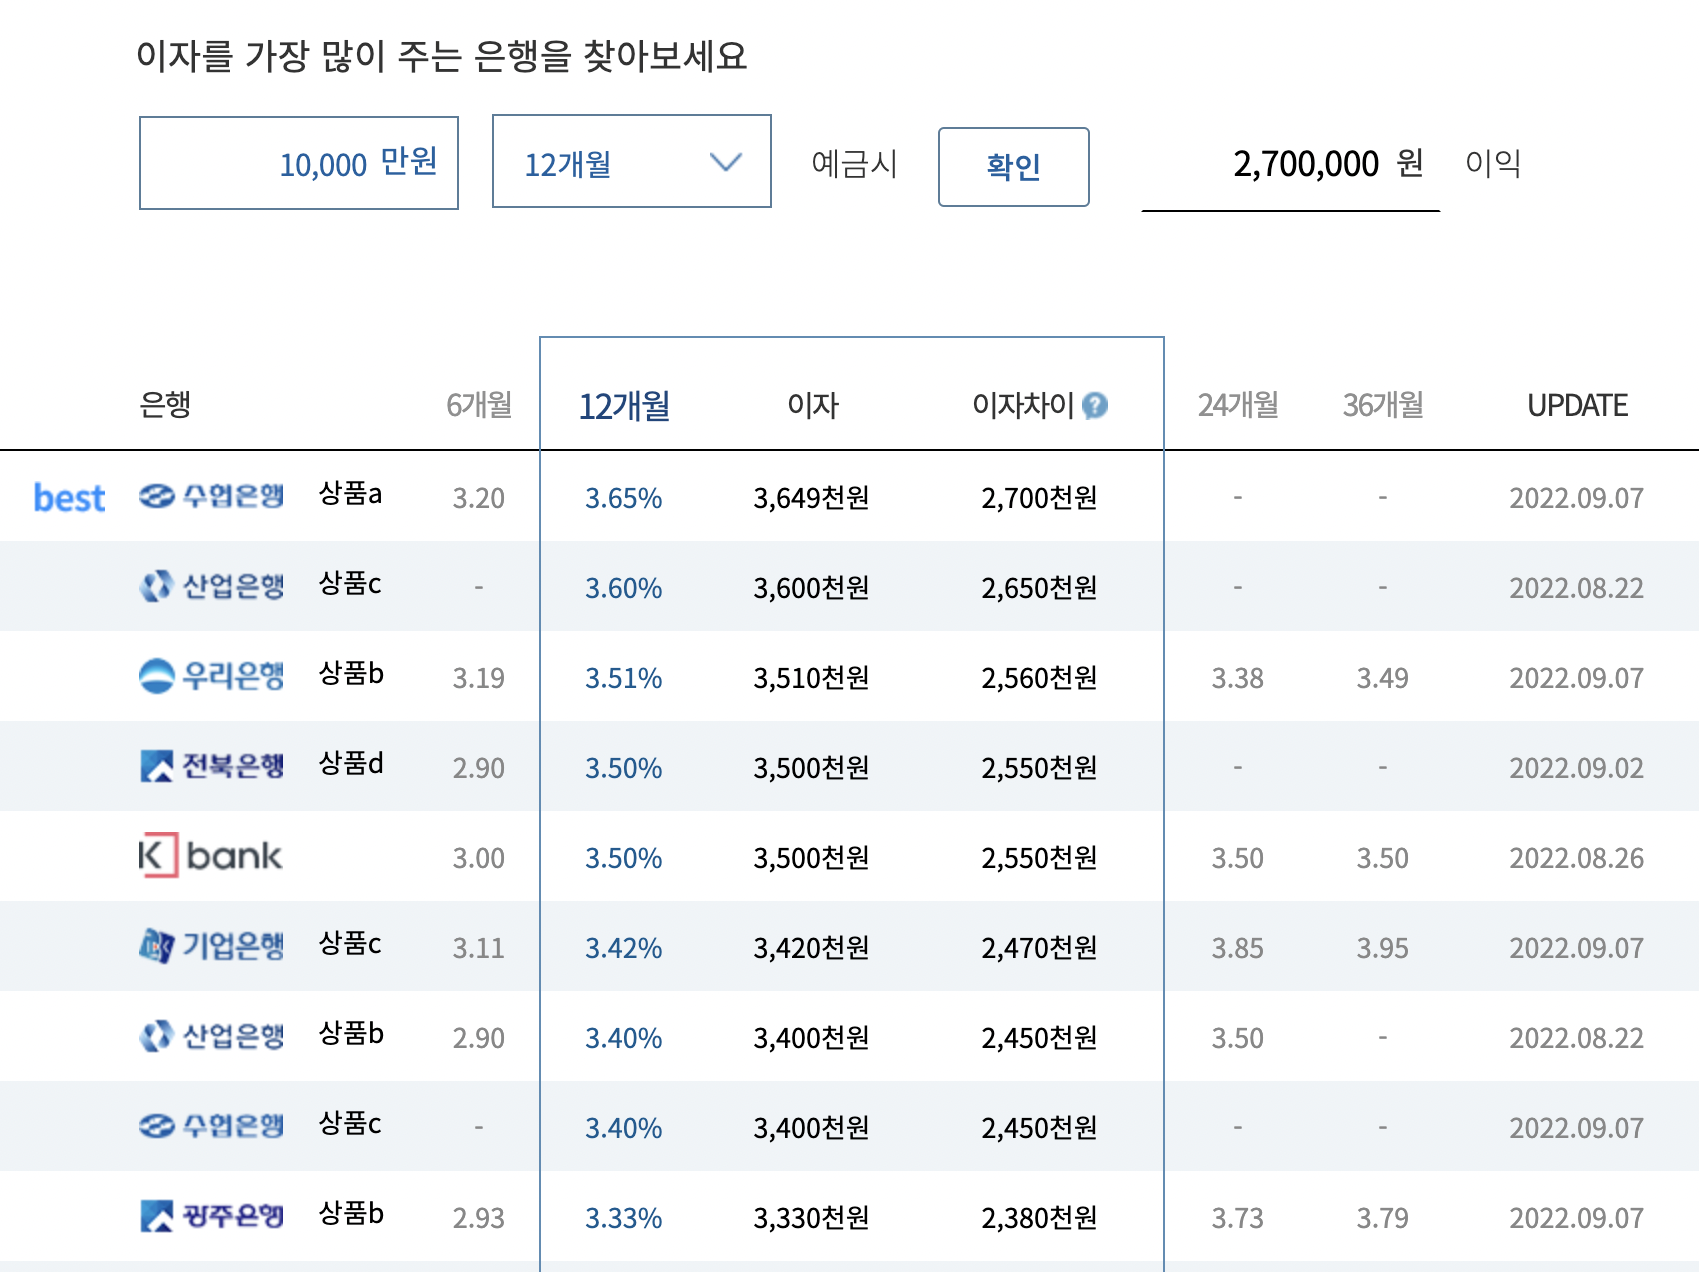The height and width of the screenshot is (1272, 1700).
Task: Click the 3.20 six-month rate for 수협은행
Action: click(x=479, y=498)
